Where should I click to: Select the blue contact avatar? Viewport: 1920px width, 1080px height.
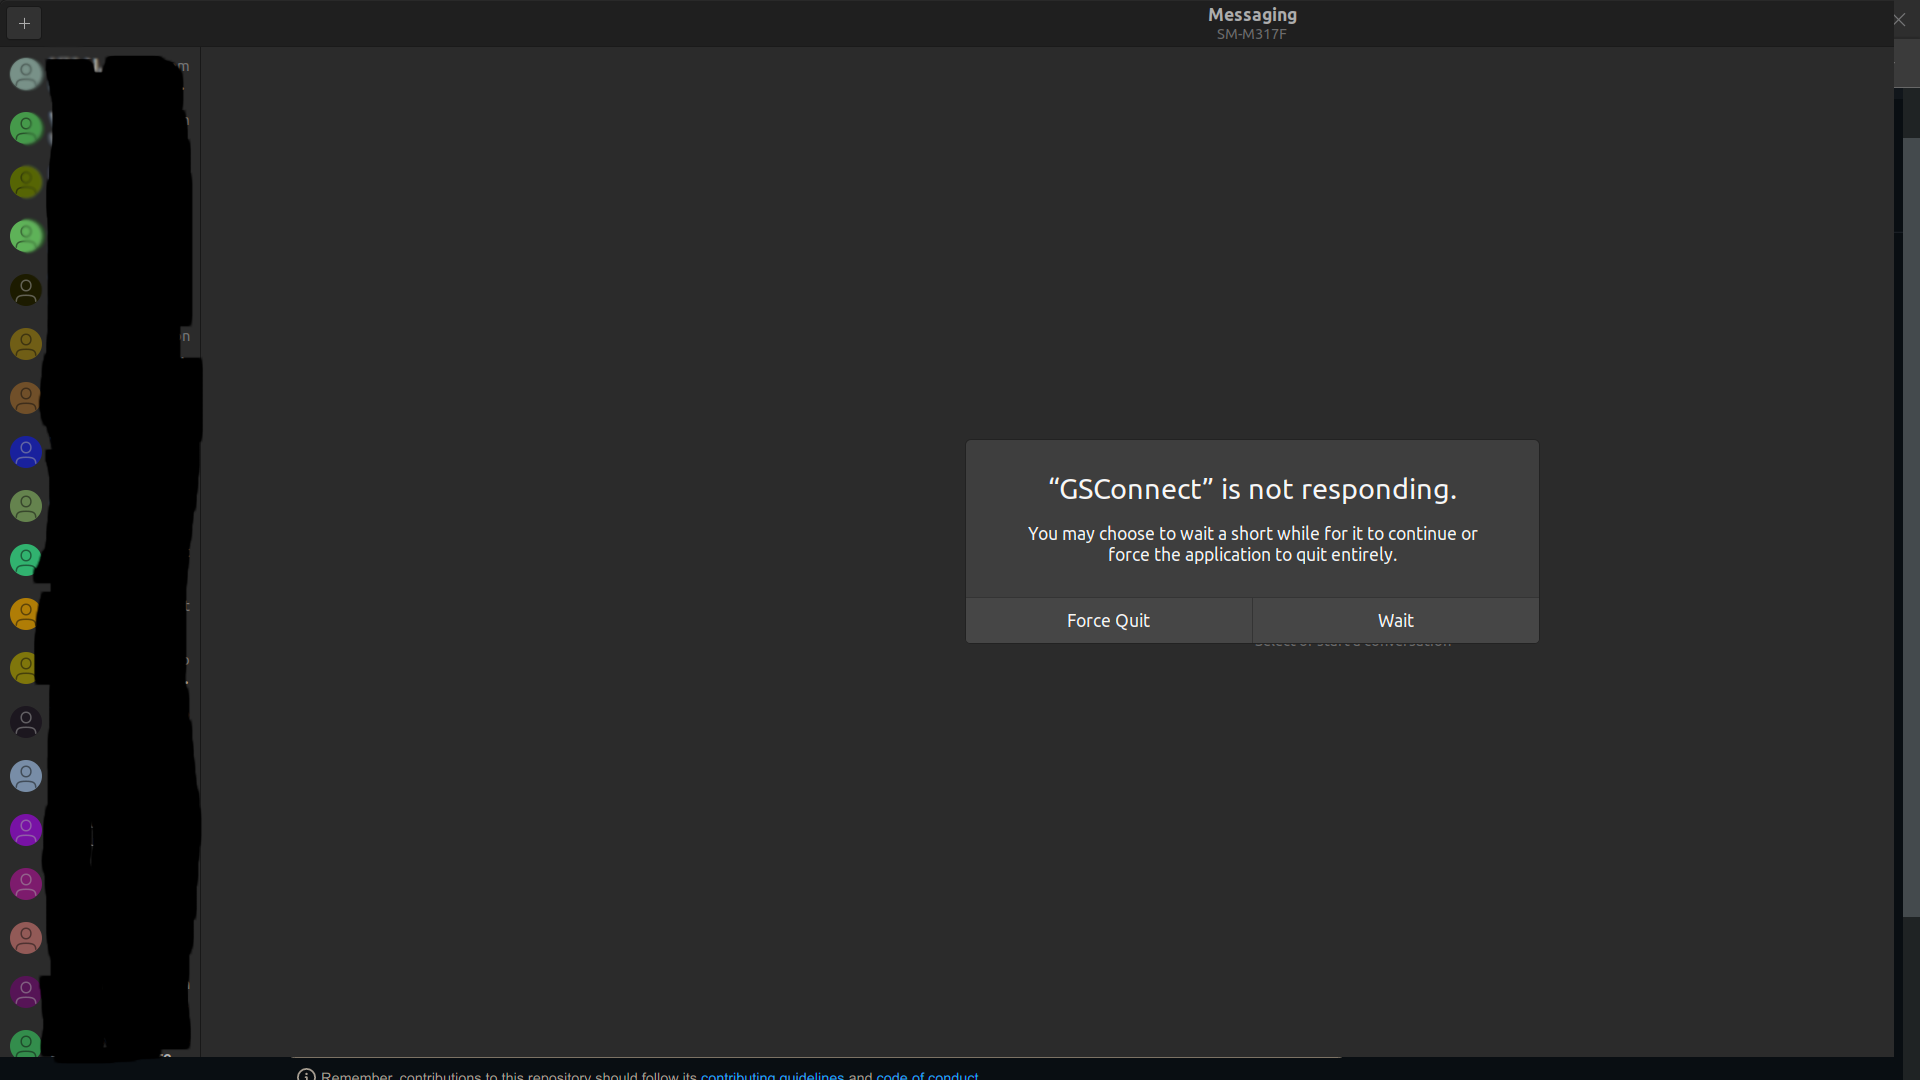(x=26, y=452)
